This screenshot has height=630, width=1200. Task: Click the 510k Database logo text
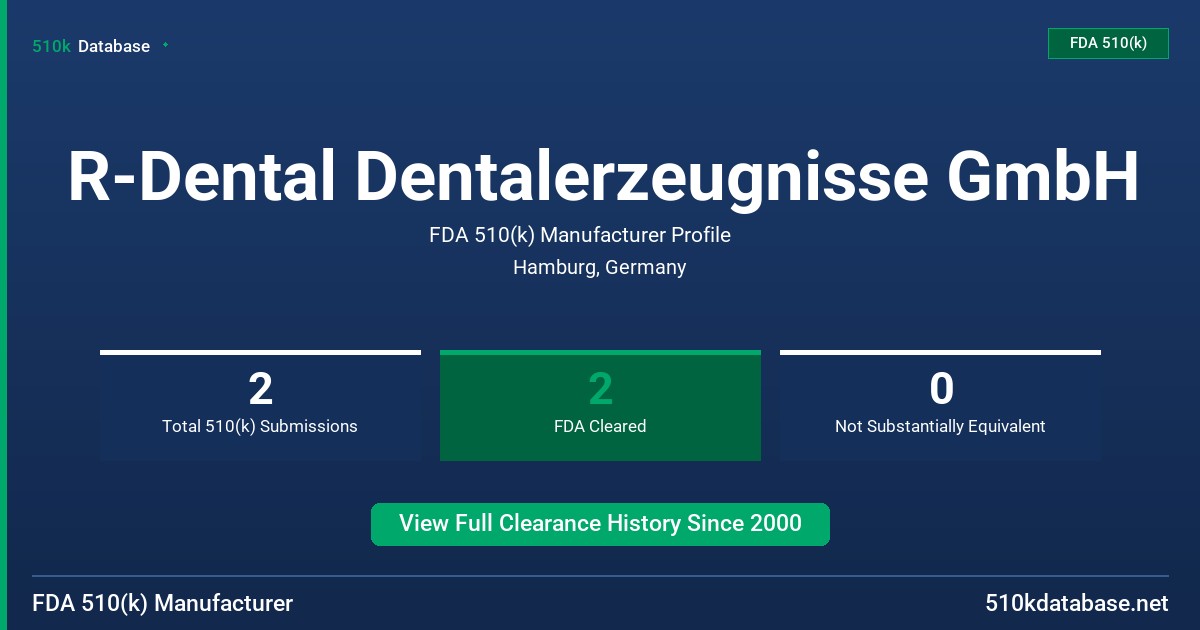91,46
